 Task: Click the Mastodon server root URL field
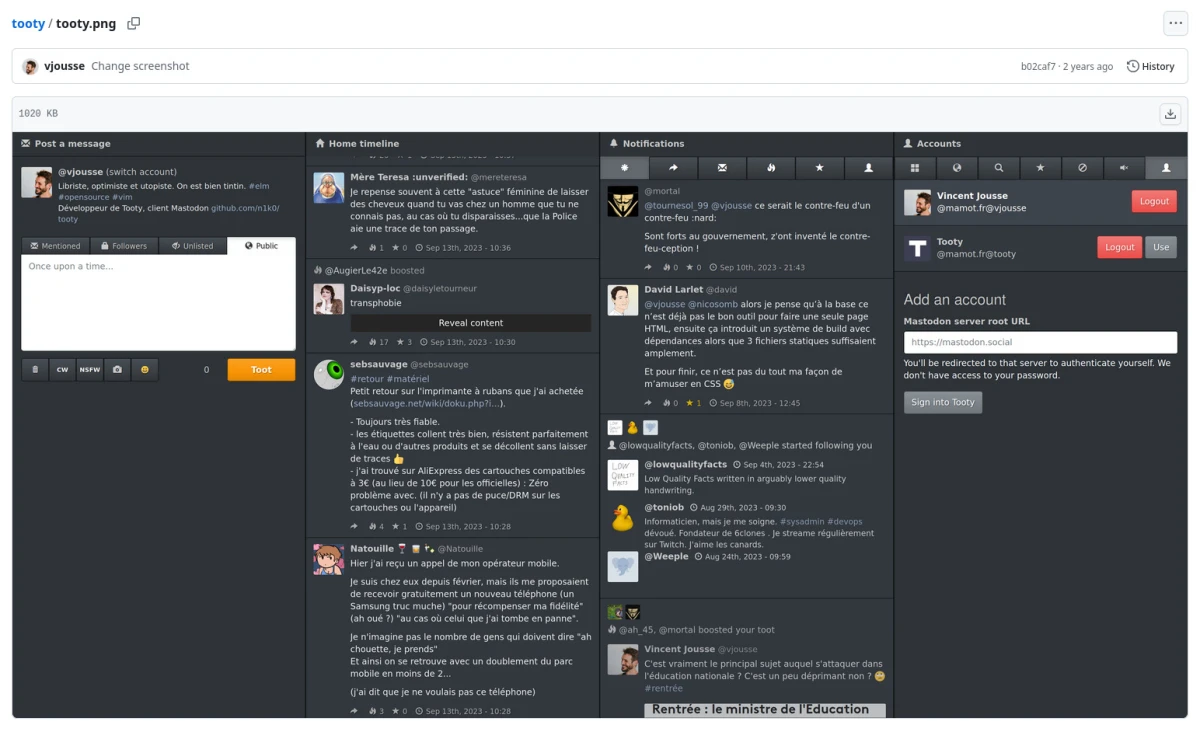tap(1040, 341)
